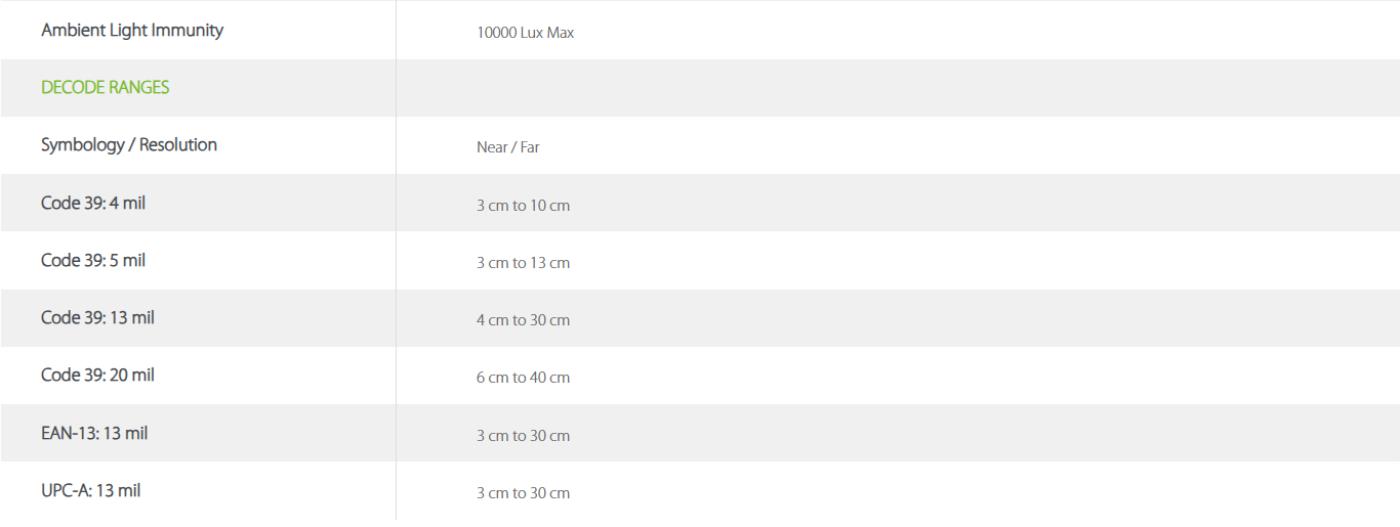This screenshot has height=527, width=1400.
Task: Click the 4 cm to 30 cm range
Action: point(524,321)
